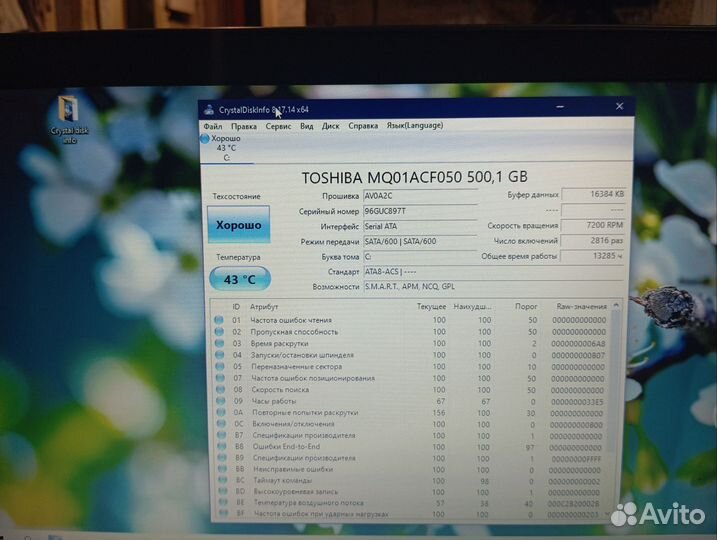Close the CrystalDiskInfo window
Viewport: 717px width, 540px height.
click(619, 106)
